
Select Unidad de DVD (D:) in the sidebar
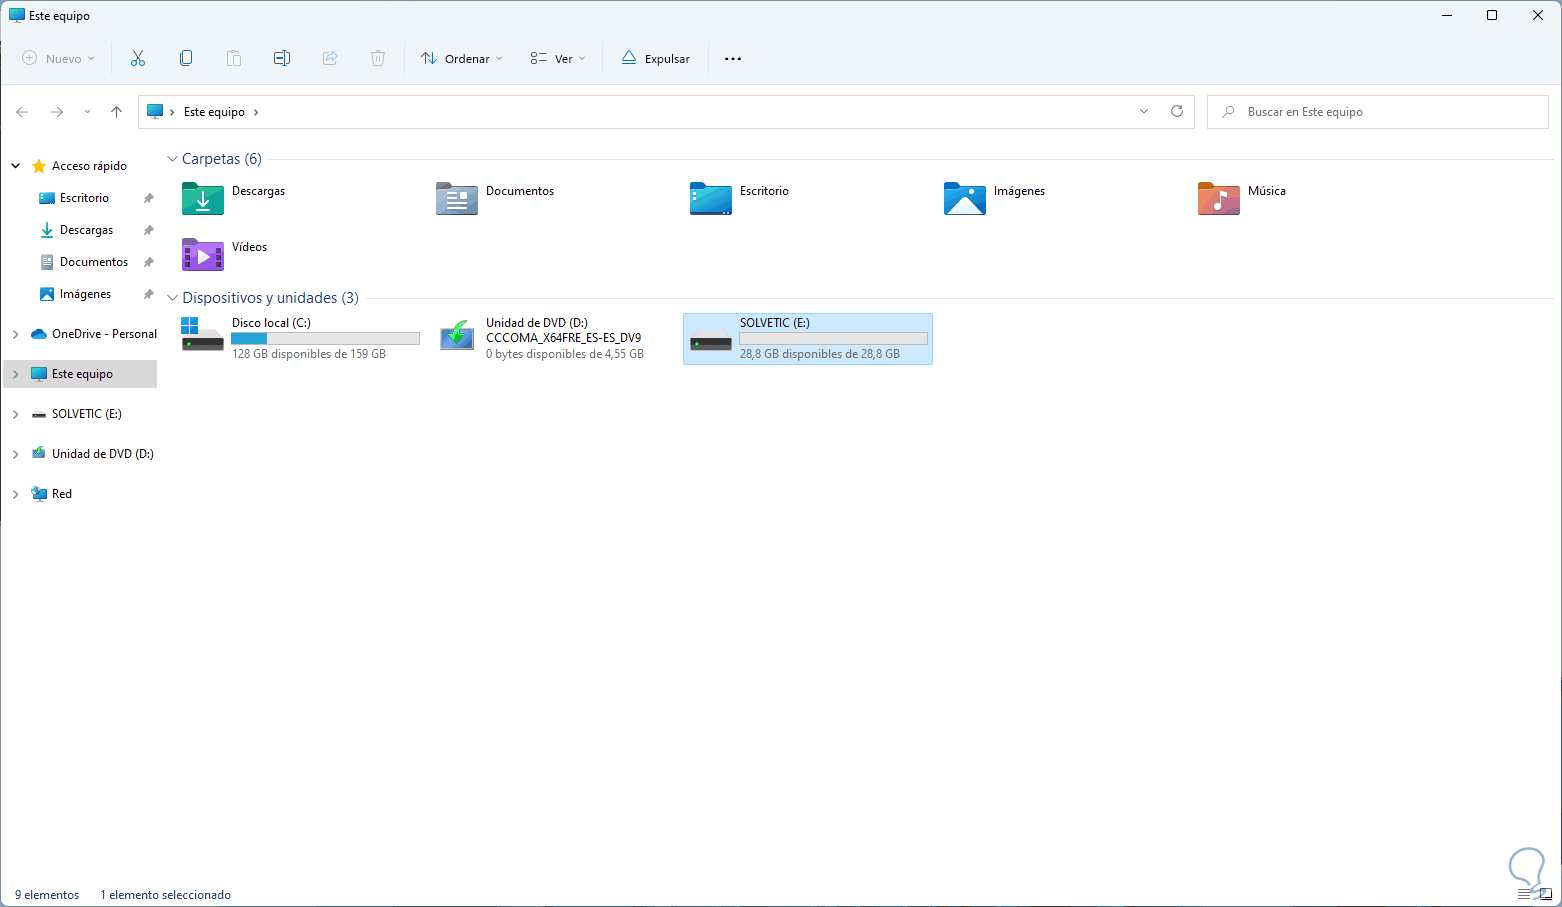[102, 454]
